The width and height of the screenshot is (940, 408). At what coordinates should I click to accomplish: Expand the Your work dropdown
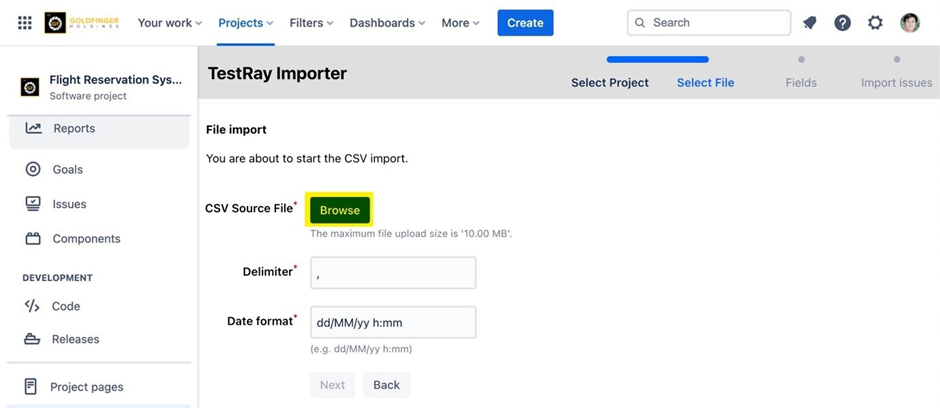click(x=169, y=23)
